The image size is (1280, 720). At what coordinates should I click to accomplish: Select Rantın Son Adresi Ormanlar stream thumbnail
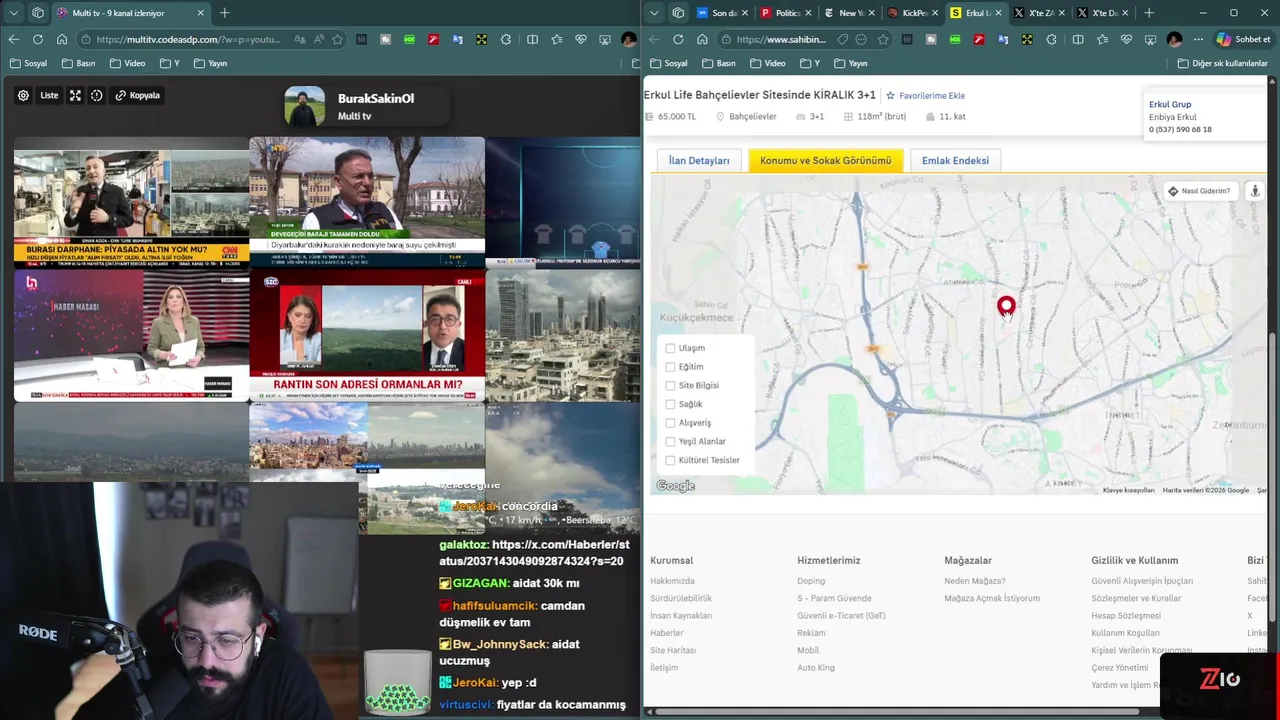tap(367, 336)
